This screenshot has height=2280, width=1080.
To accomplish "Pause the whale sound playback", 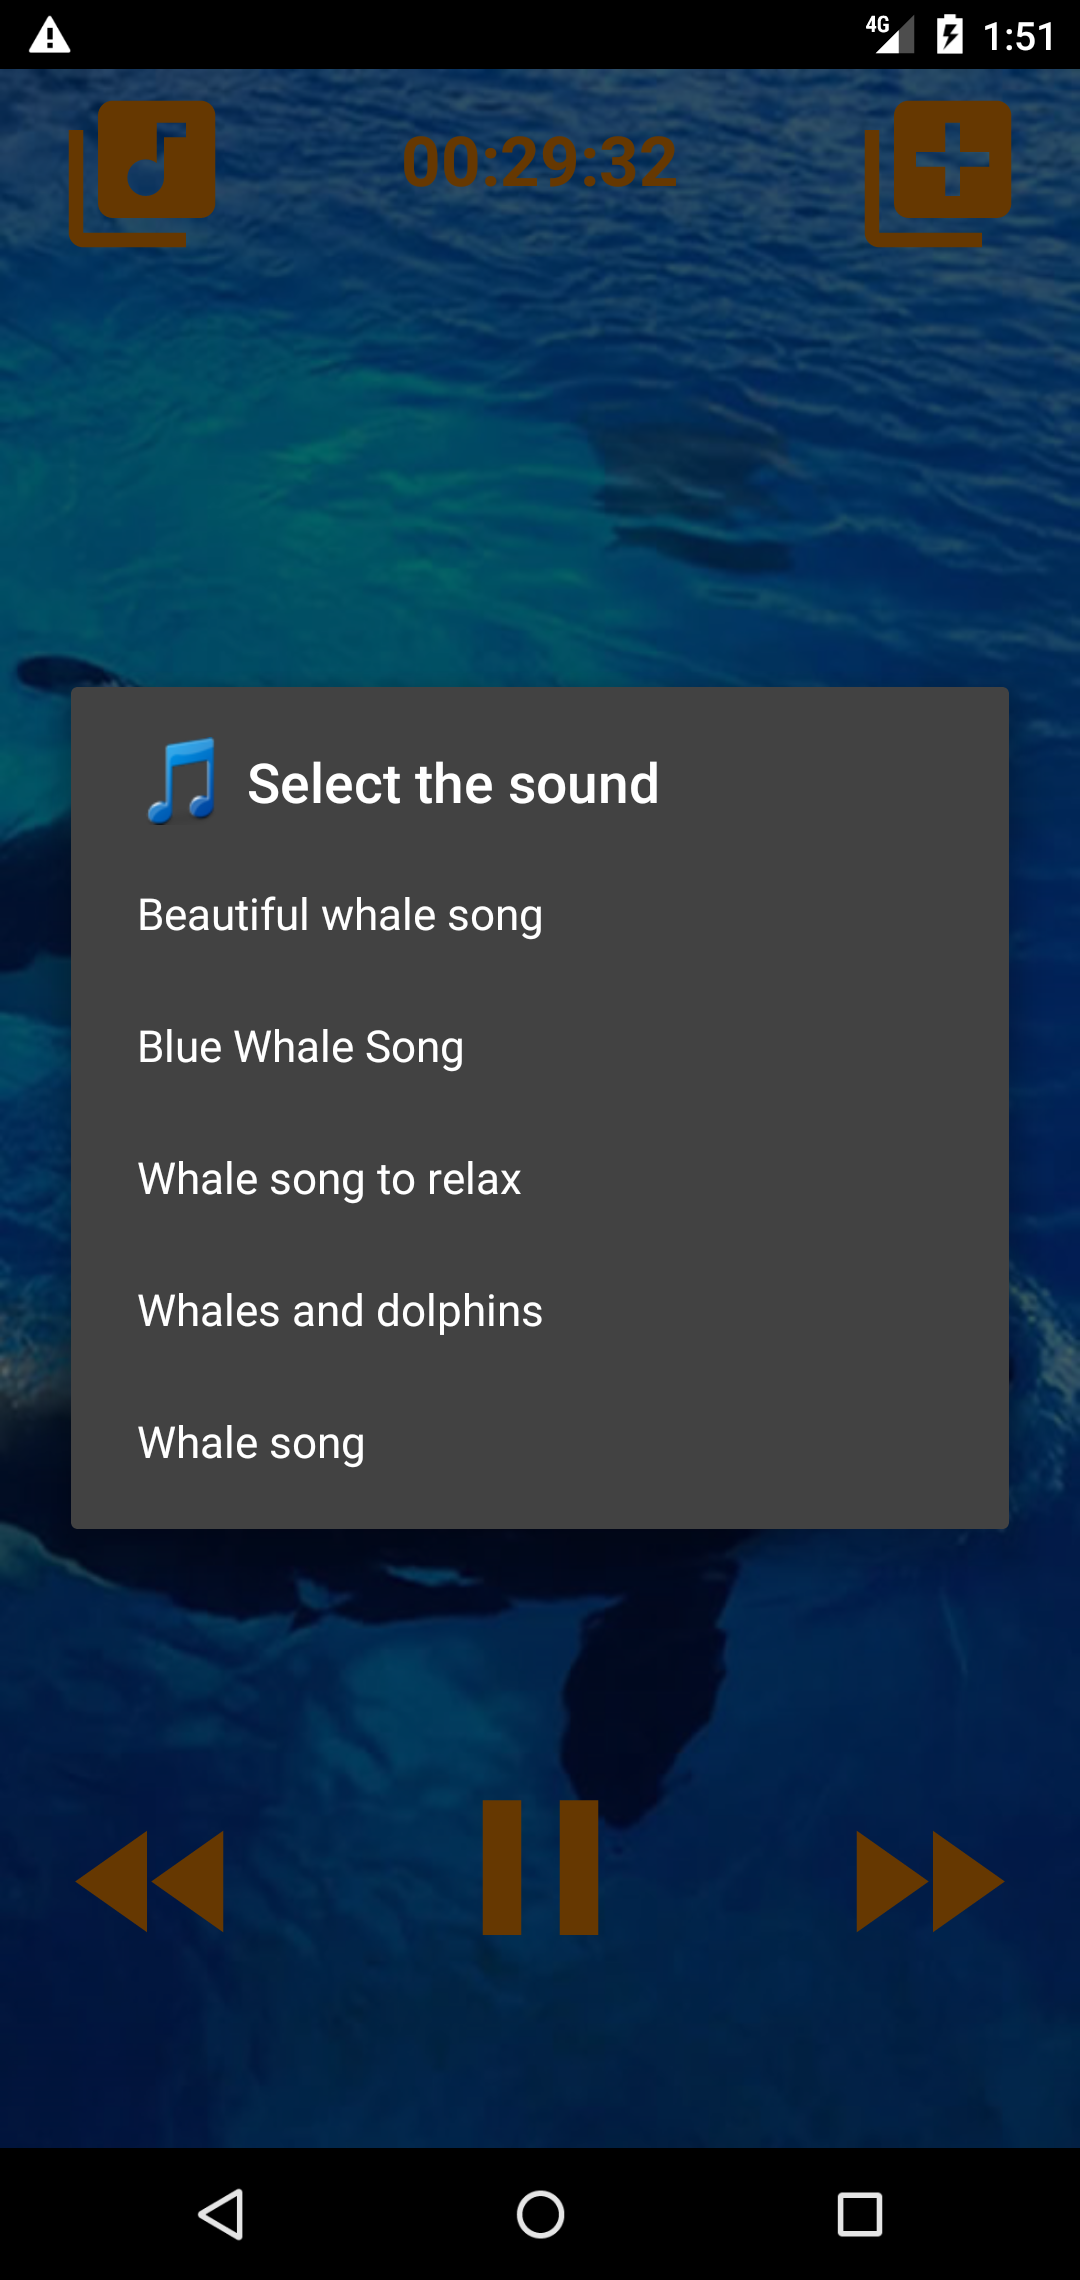I will click(540, 1867).
